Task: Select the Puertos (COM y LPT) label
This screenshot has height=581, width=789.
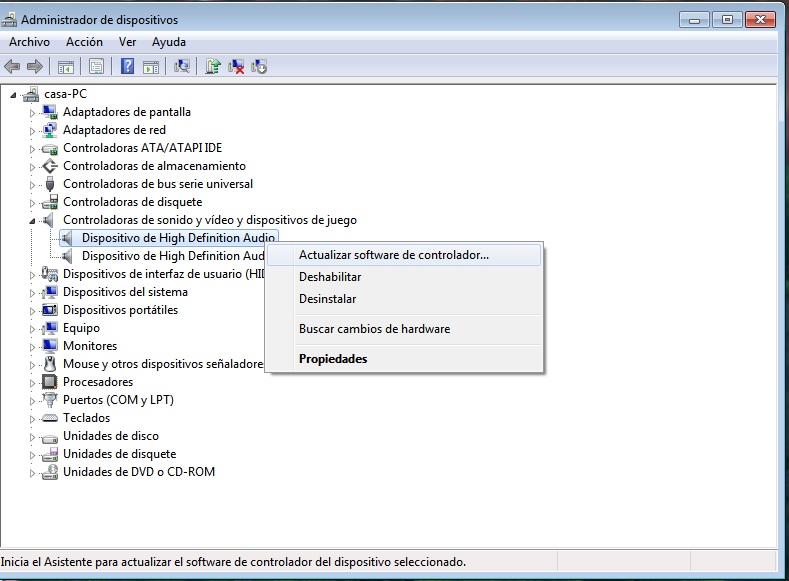Action: [118, 400]
